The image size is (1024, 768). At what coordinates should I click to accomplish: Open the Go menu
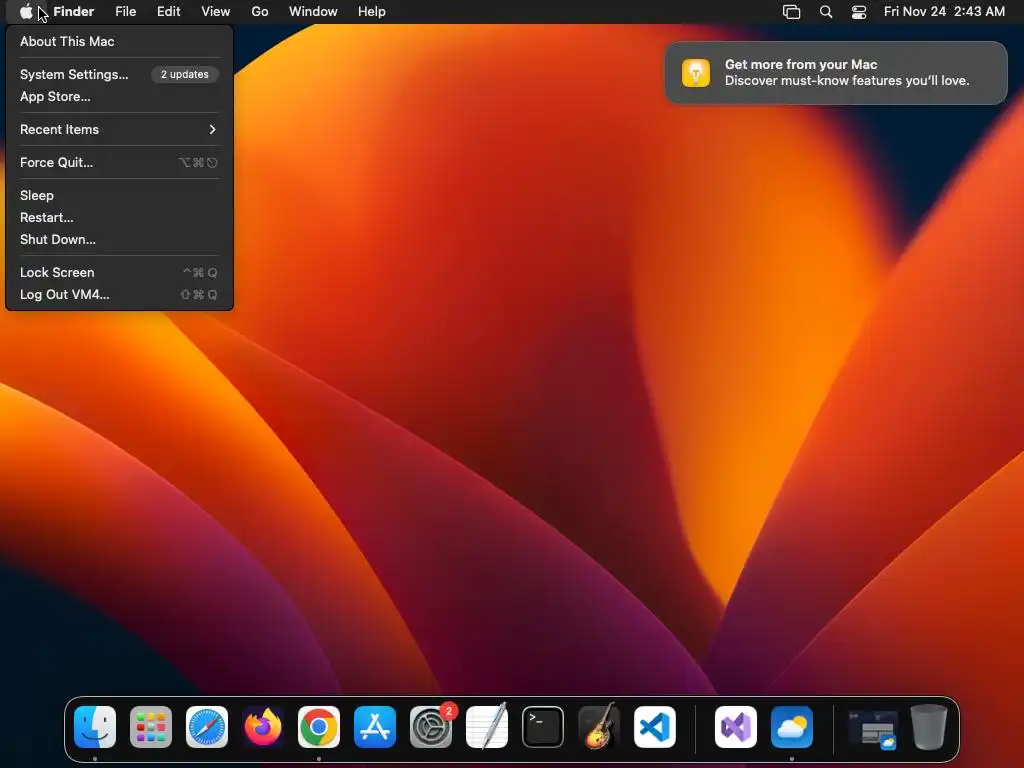(260, 12)
